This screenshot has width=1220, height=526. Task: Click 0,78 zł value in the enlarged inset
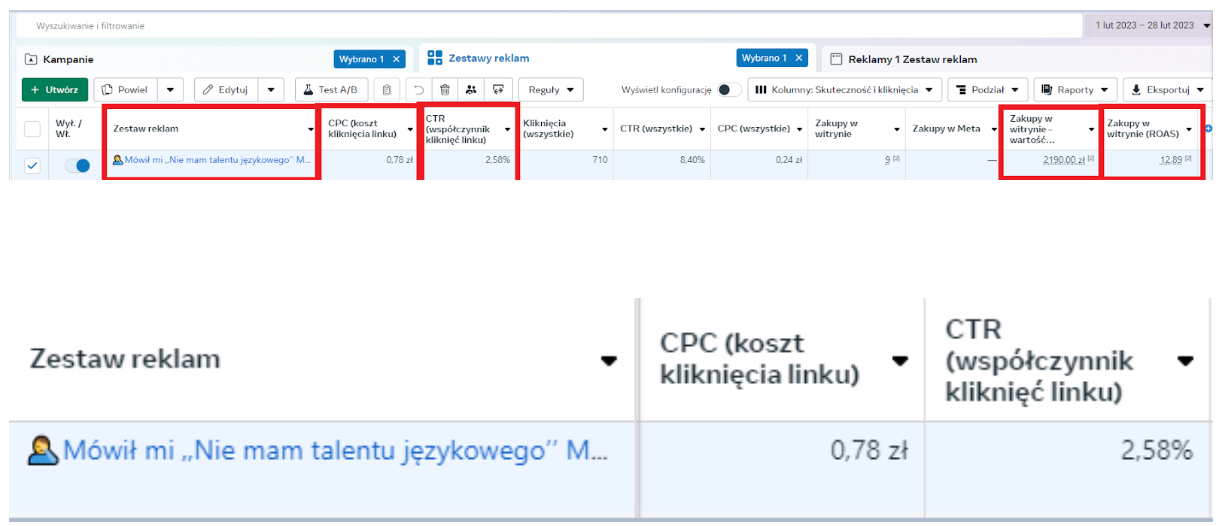868,451
